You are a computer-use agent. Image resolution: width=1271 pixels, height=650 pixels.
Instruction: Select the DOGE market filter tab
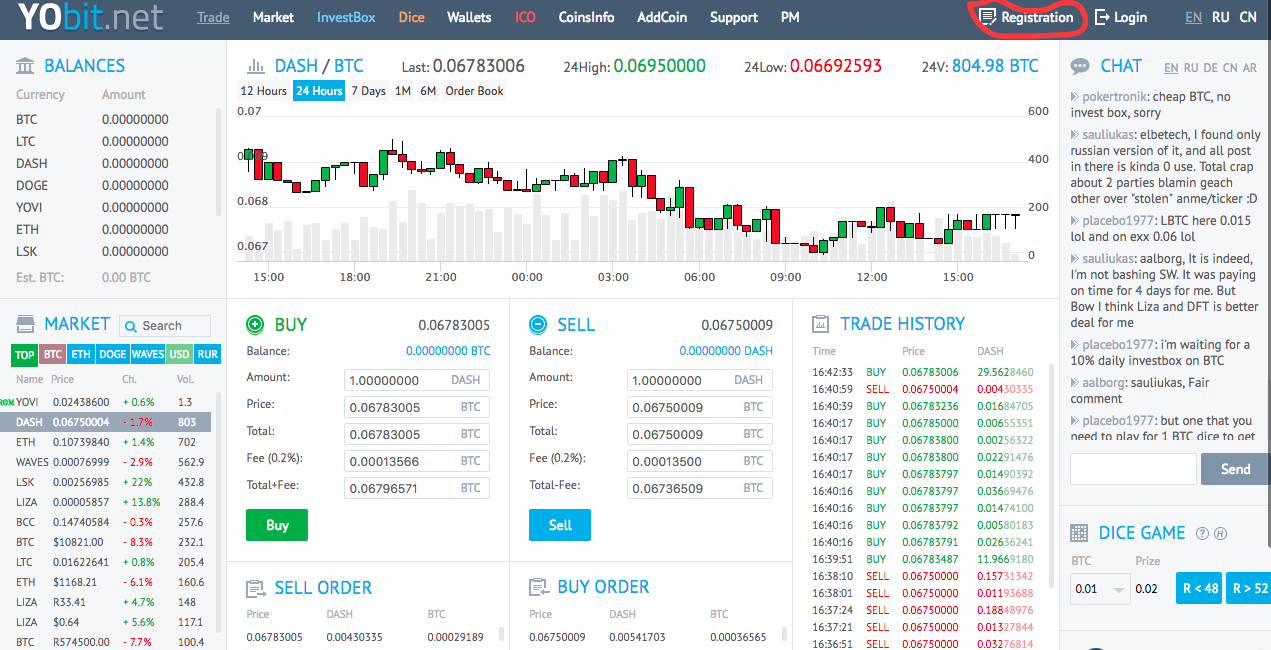pos(112,354)
